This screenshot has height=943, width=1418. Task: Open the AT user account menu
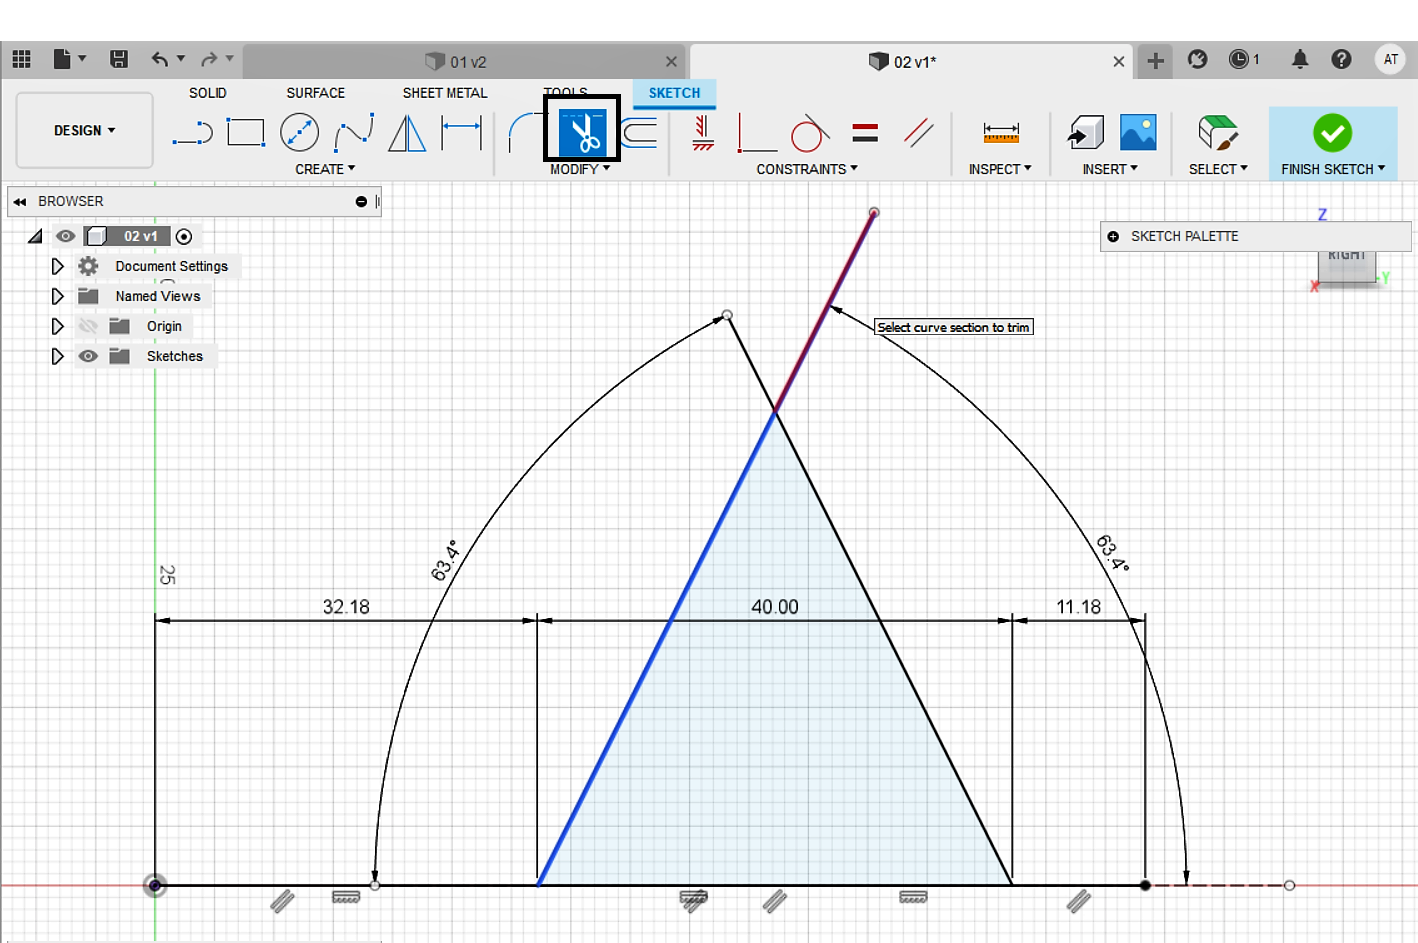pyautogui.click(x=1390, y=60)
